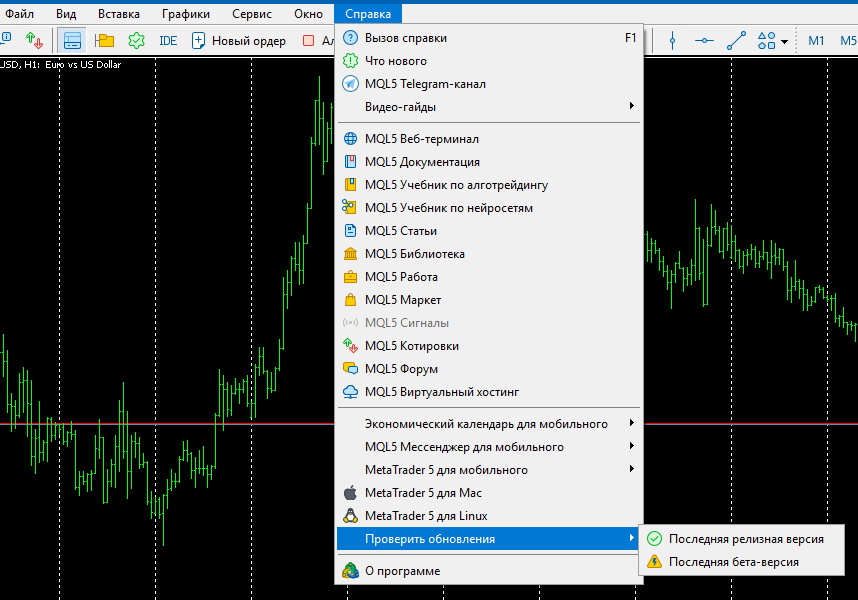Open the IDE editor
Image resolution: width=858 pixels, height=600 pixels.
168,40
